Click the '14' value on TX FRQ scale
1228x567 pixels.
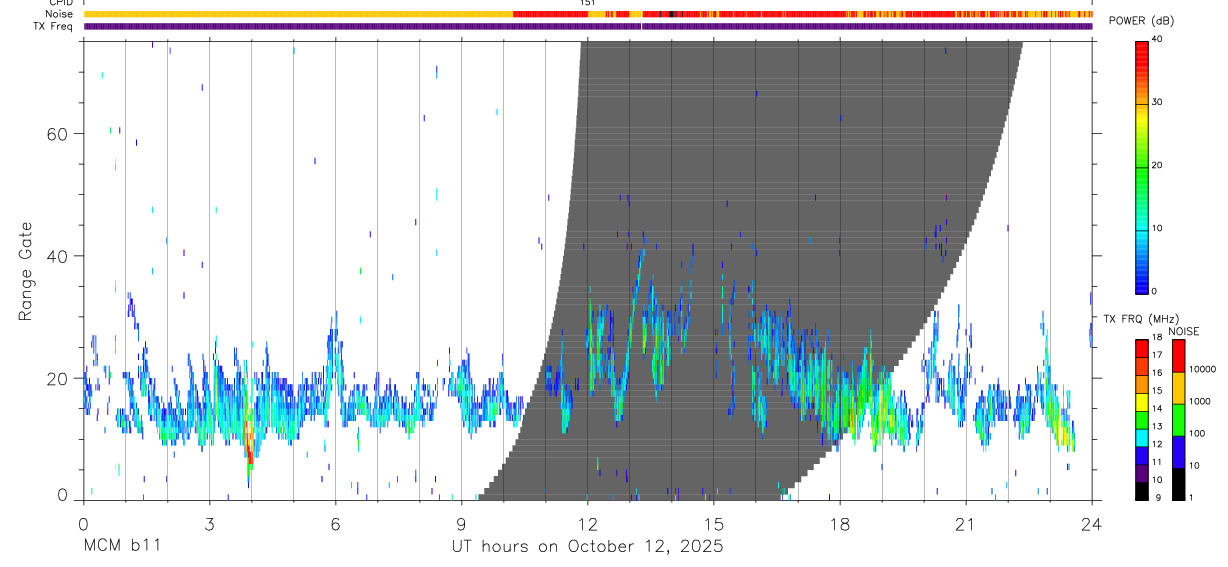pos(1156,408)
